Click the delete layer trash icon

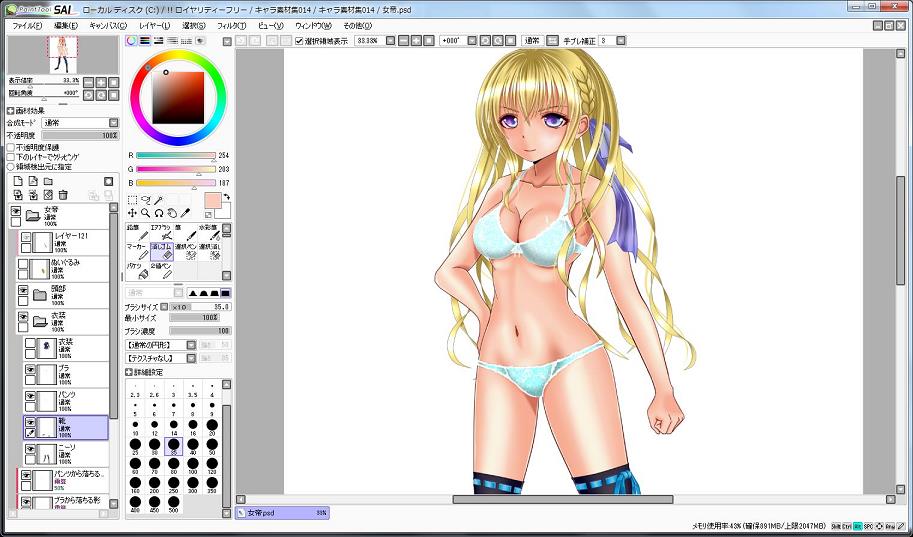pyautogui.click(x=62, y=195)
